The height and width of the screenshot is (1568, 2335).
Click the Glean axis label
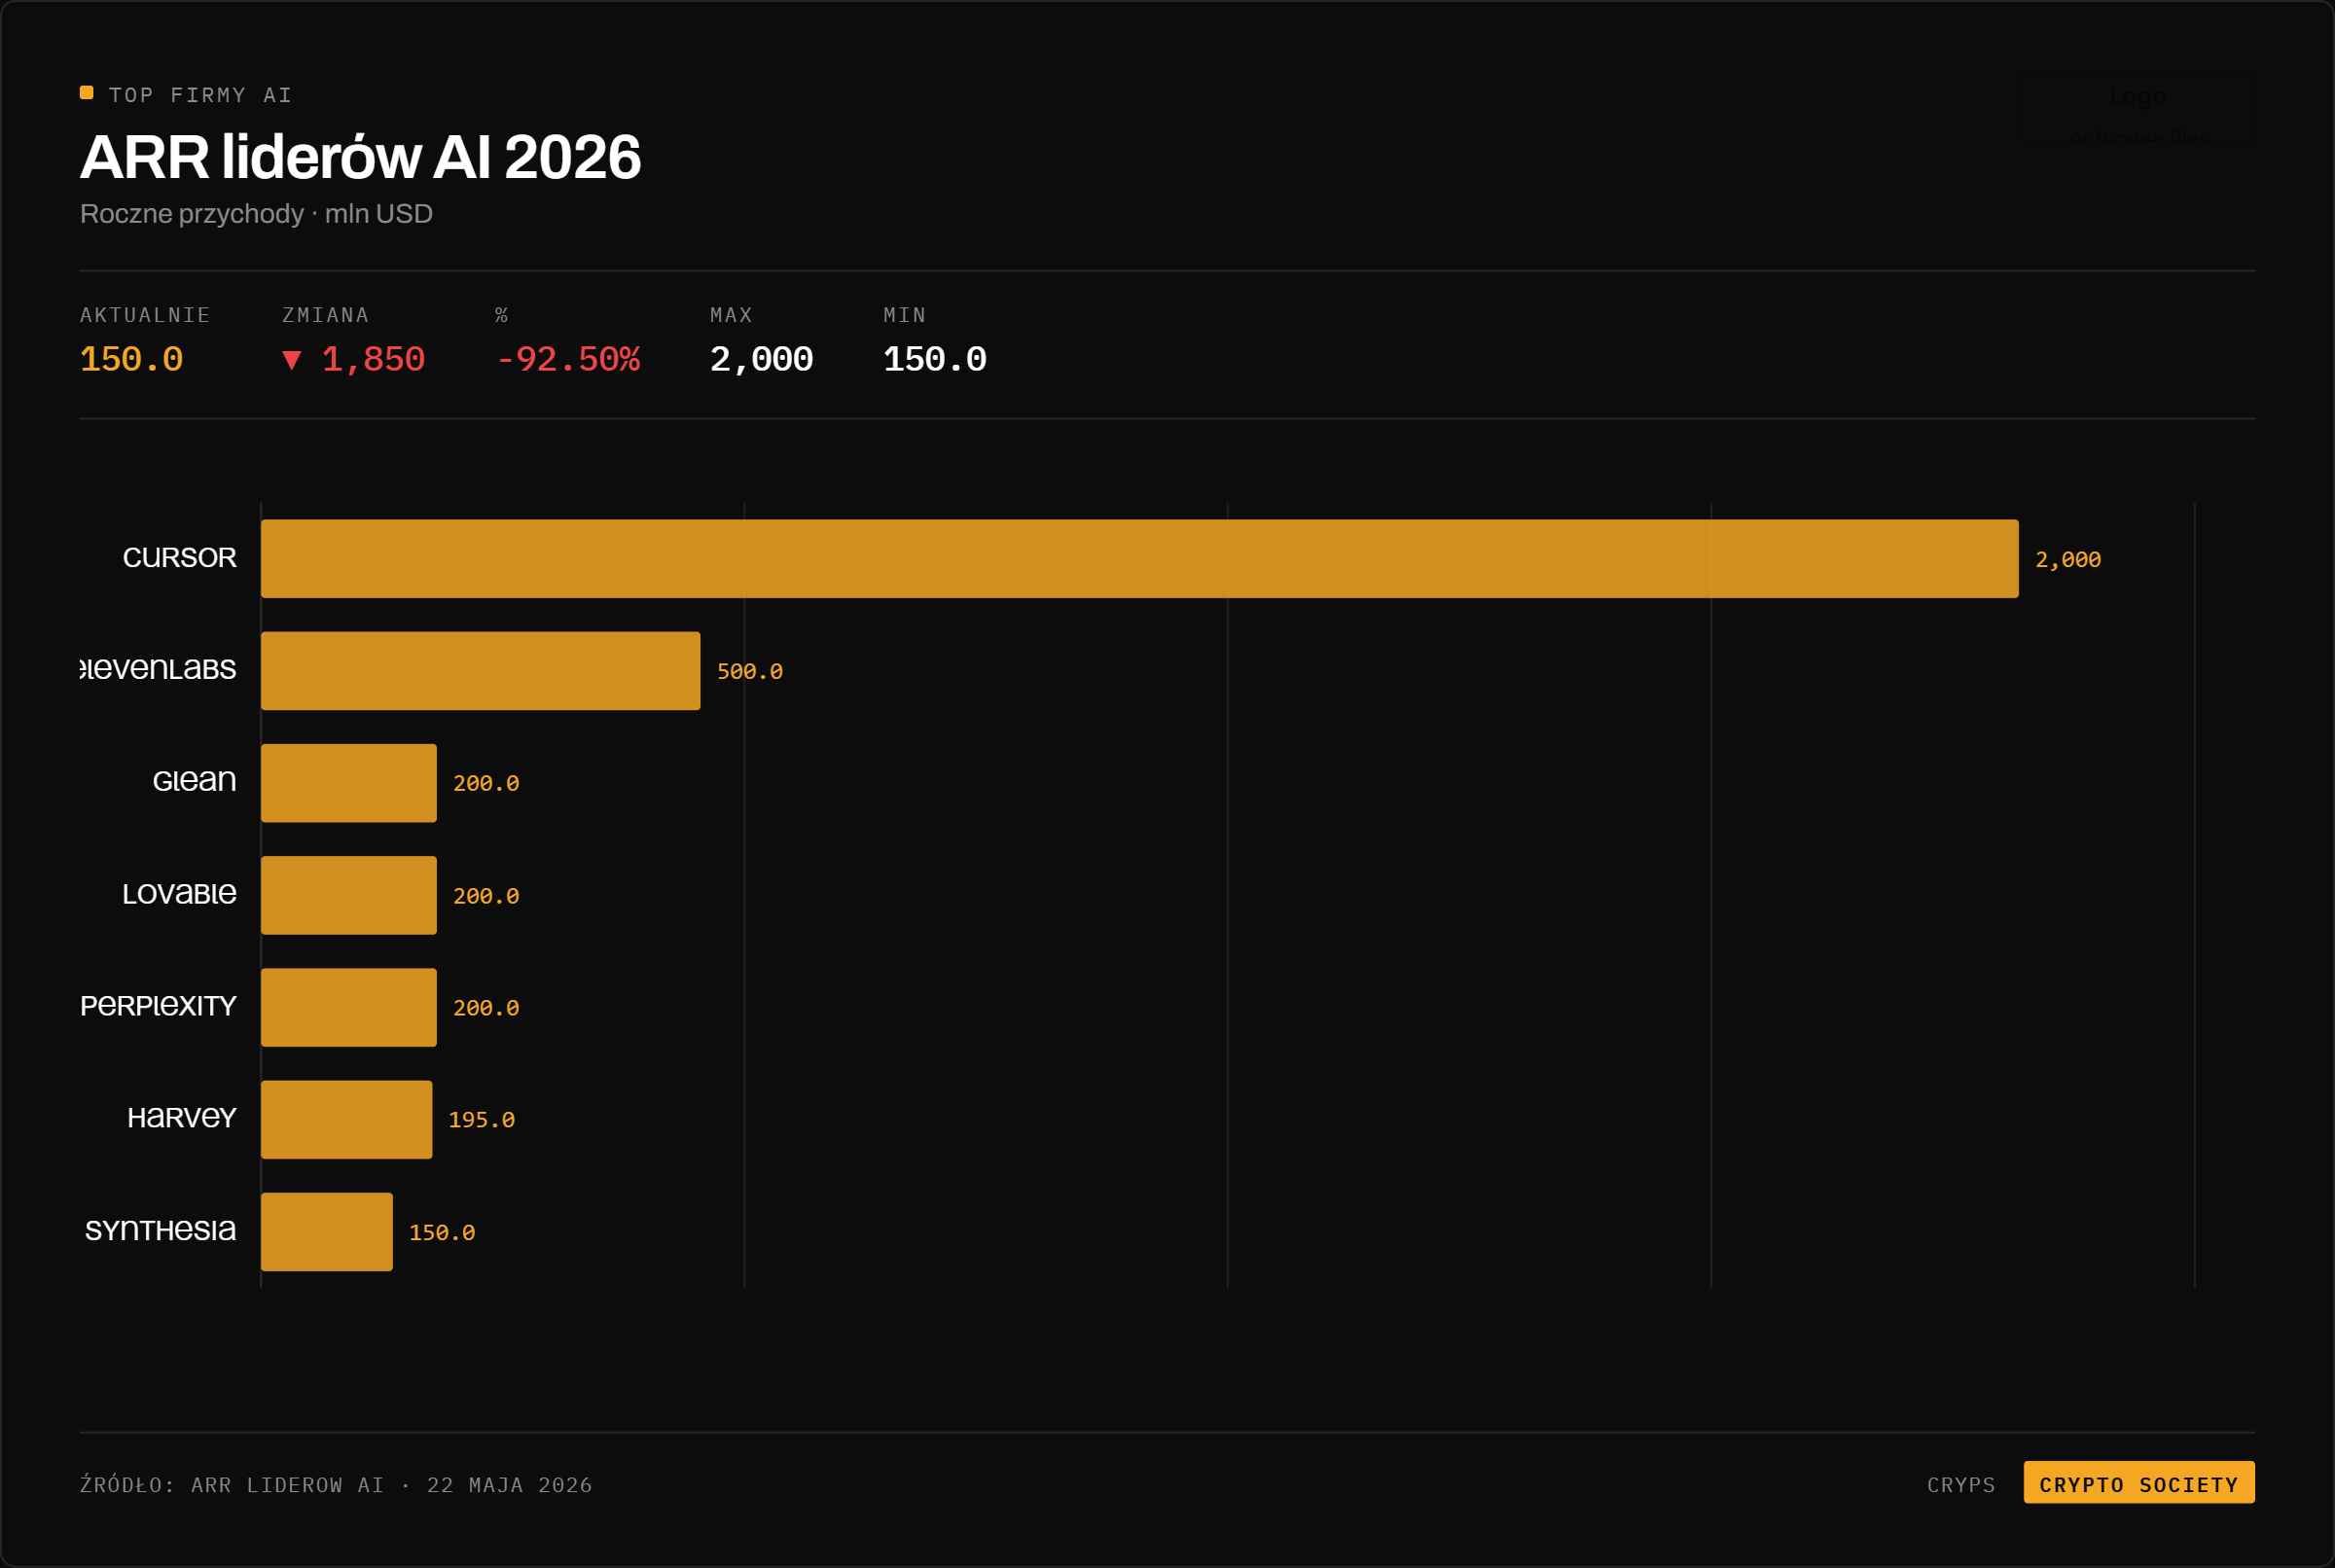(194, 780)
